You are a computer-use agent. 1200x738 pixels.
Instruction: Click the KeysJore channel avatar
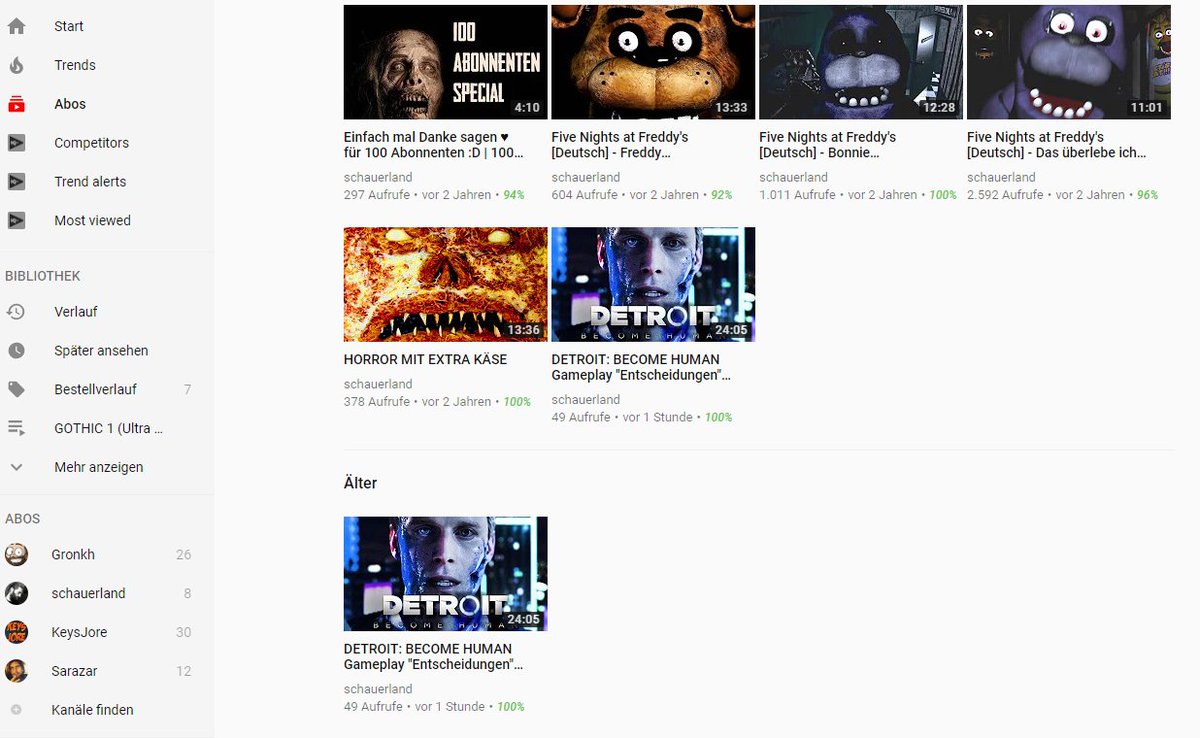[x=16, y=632]
